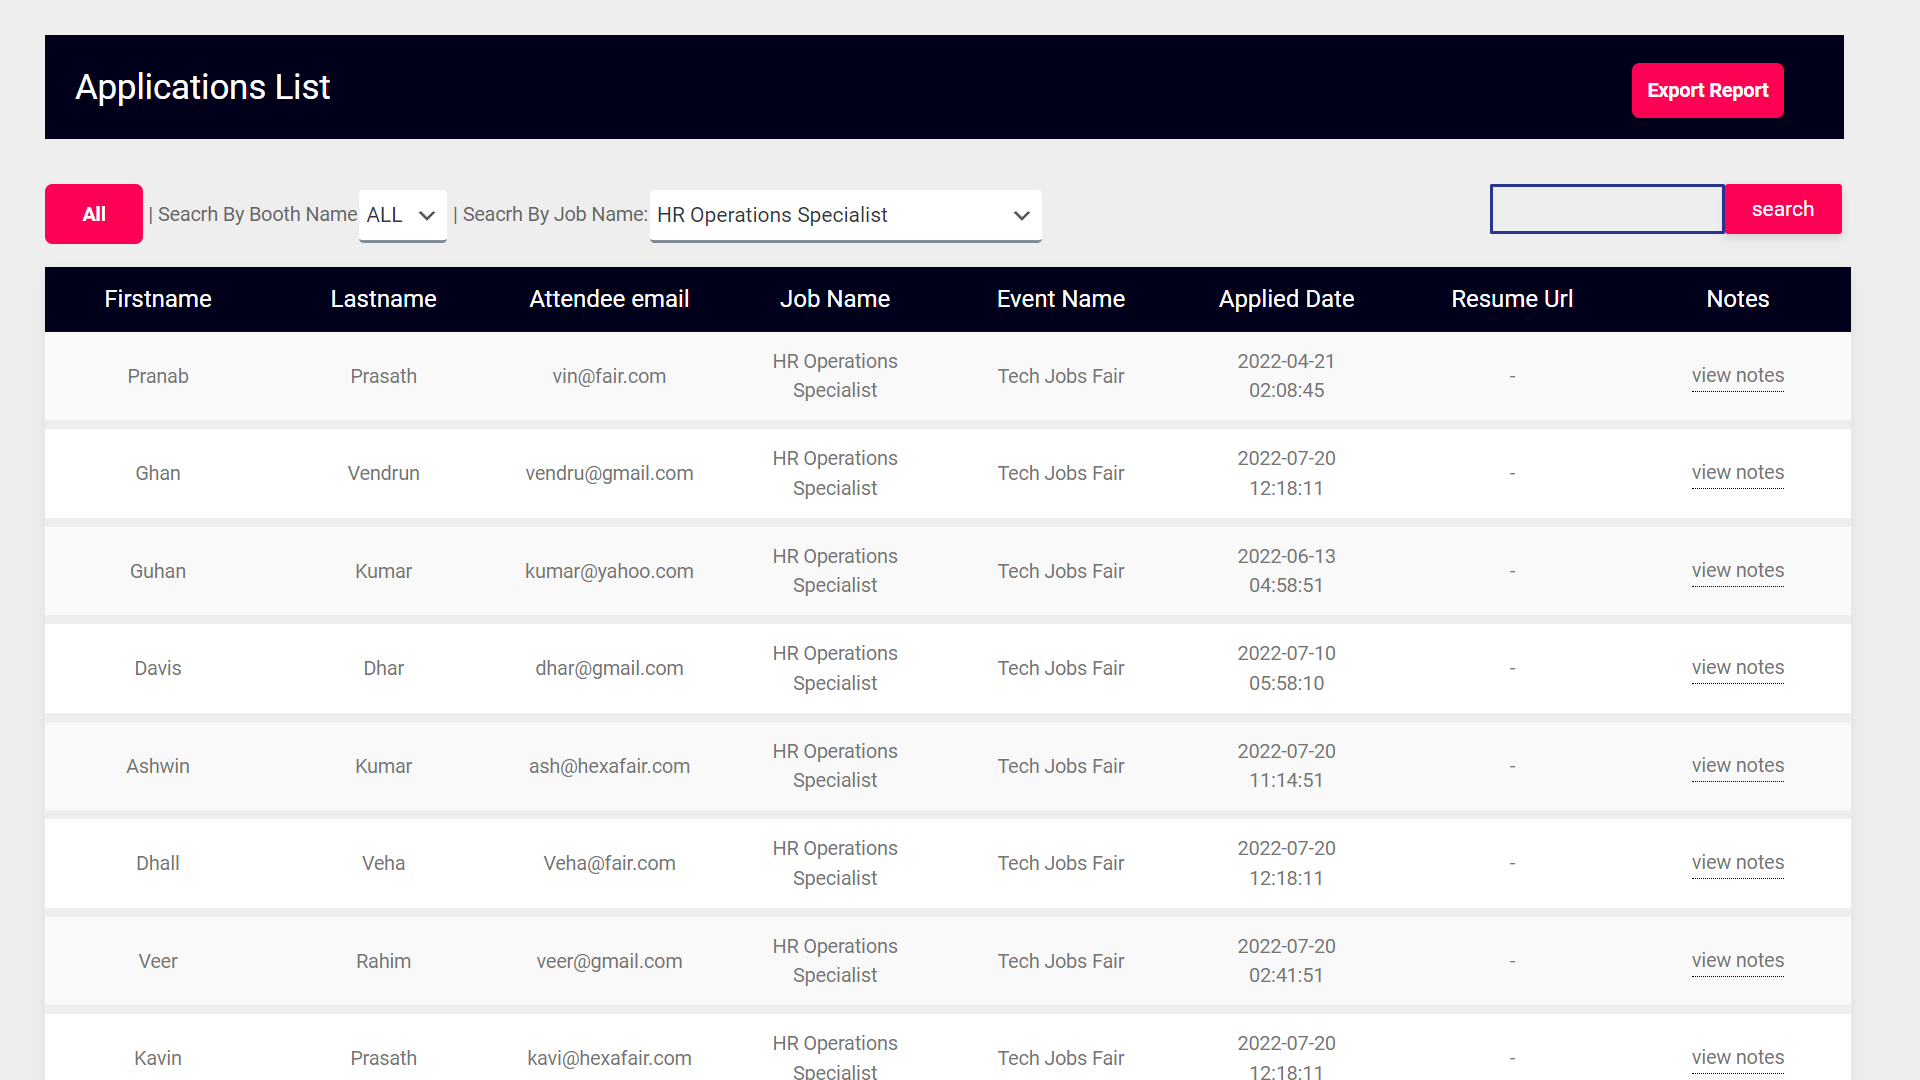Image resolution: width=1920 pixels, height=1080 pixels.
Task: Click the Search button
Action: pyautogui.click(x=1782, y=208)
